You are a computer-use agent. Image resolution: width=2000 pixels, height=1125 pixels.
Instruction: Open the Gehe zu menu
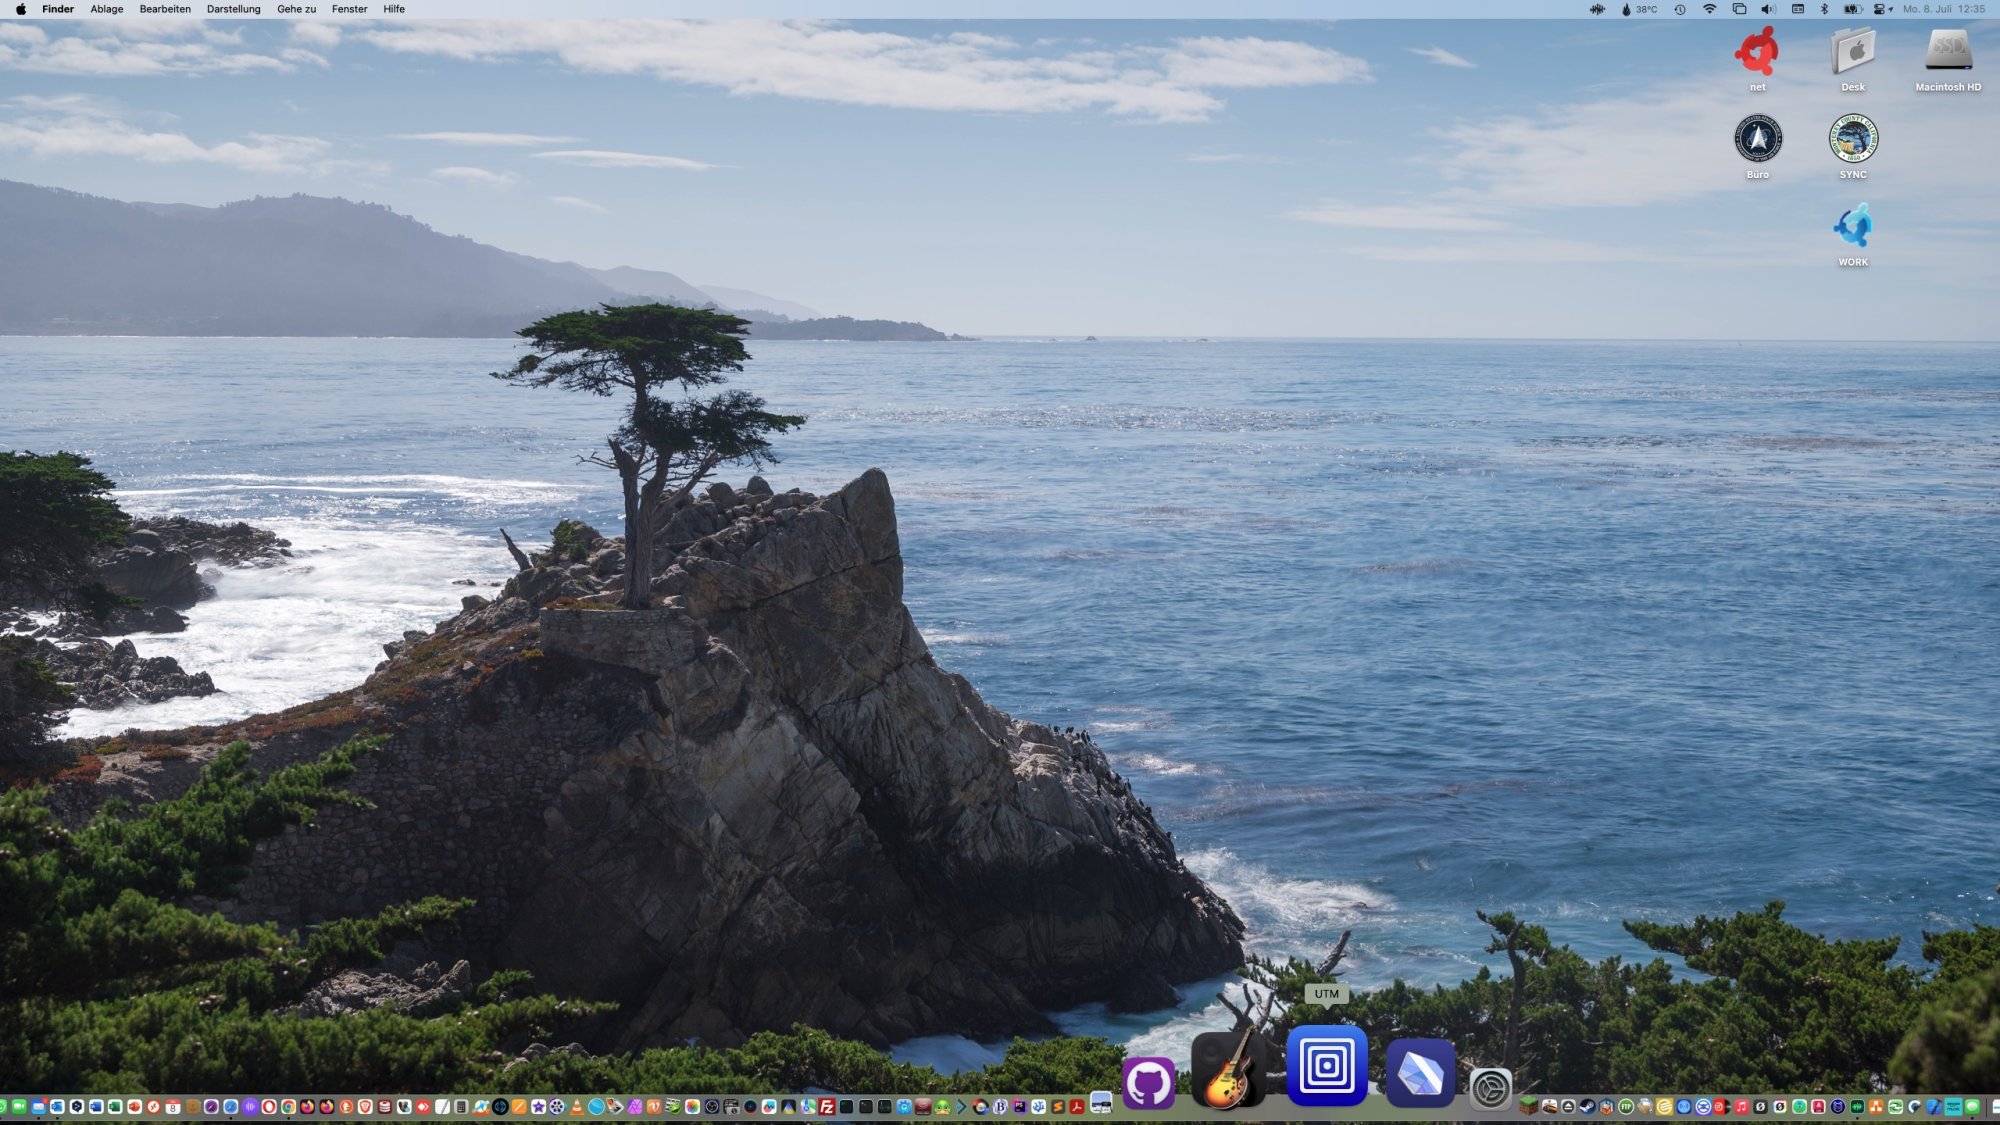click(x=296, y=9)
